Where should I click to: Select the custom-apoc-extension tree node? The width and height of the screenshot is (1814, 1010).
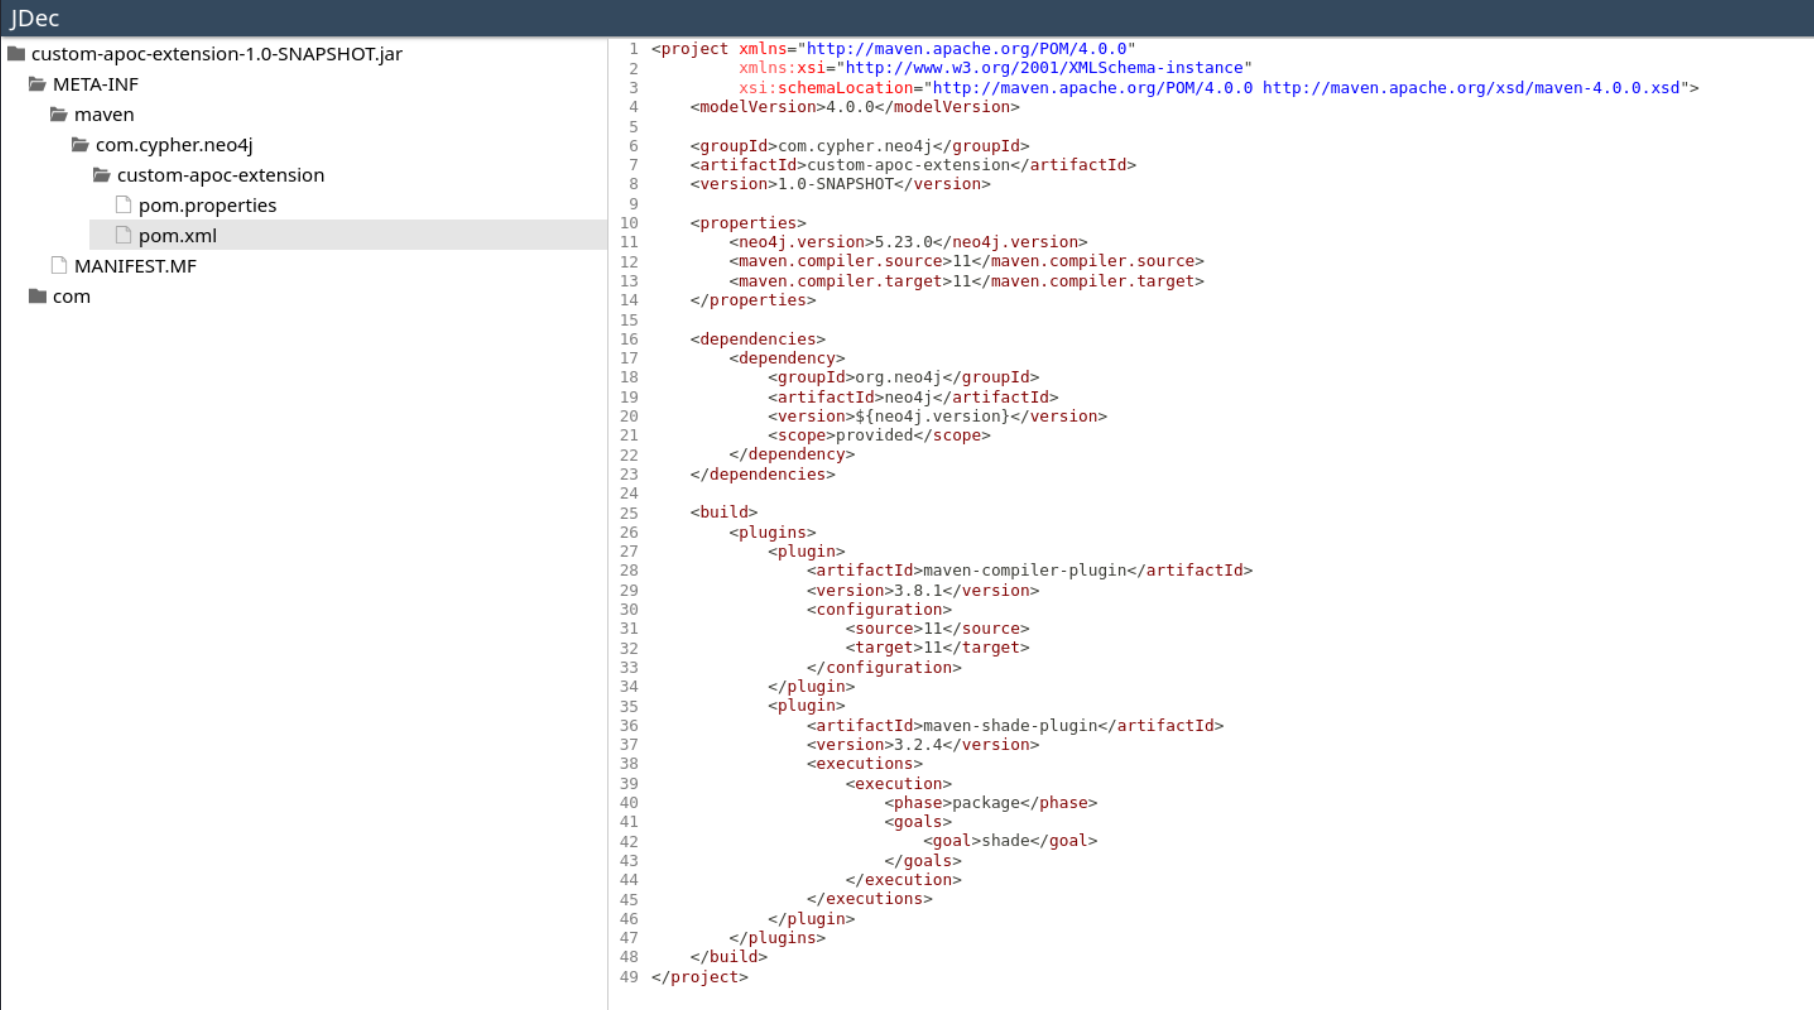(x=220, y=175)
